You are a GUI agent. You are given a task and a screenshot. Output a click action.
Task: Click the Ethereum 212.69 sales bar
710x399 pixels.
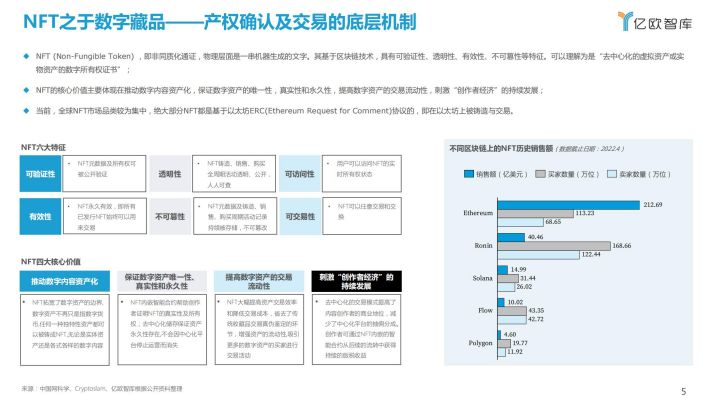tap(569, 205)
